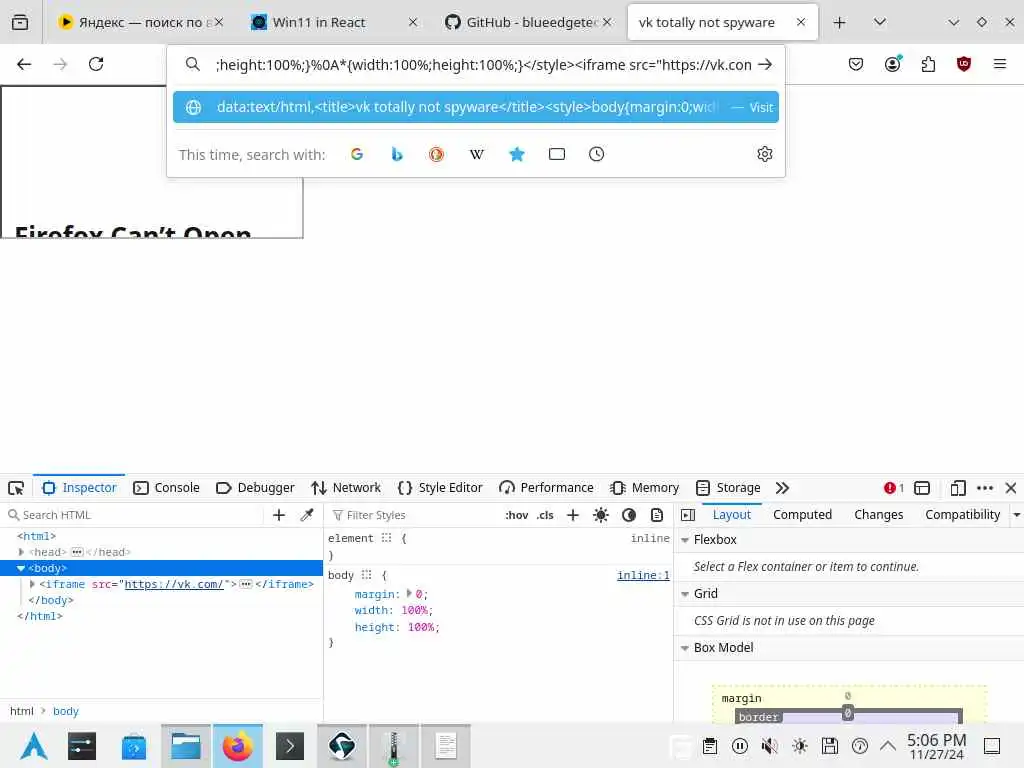The image size is (1024, 768).
Task: Expand the iframe element node
Action: pyautogui.click(x=32, y=584)
